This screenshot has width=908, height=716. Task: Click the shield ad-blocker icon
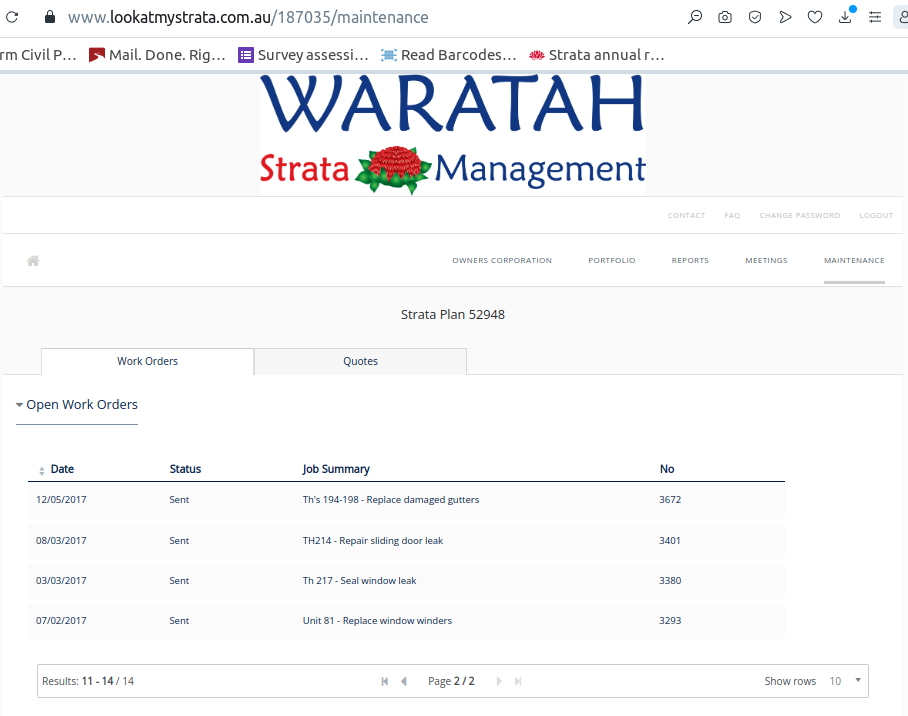pyautogui.click(x=755, y=17)
